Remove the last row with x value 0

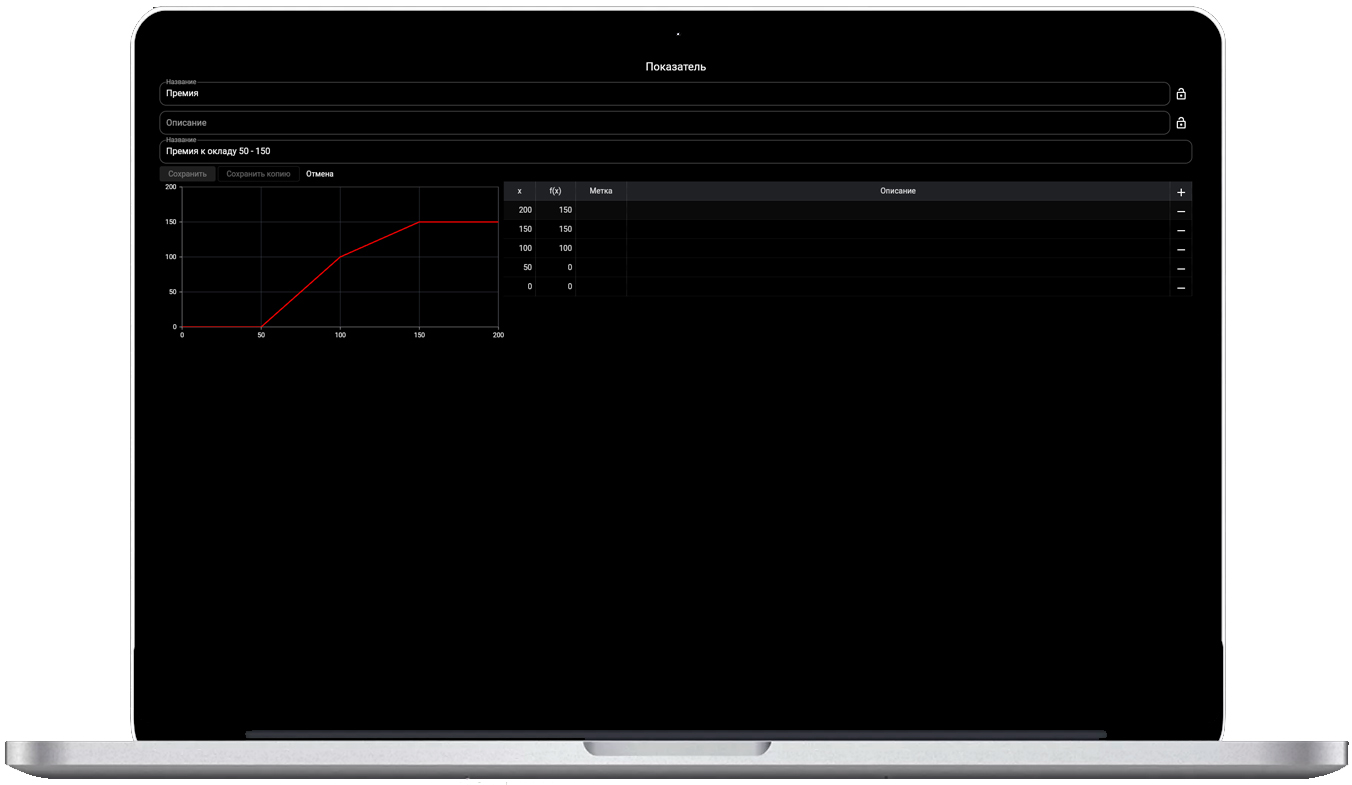click(1181, 288)
